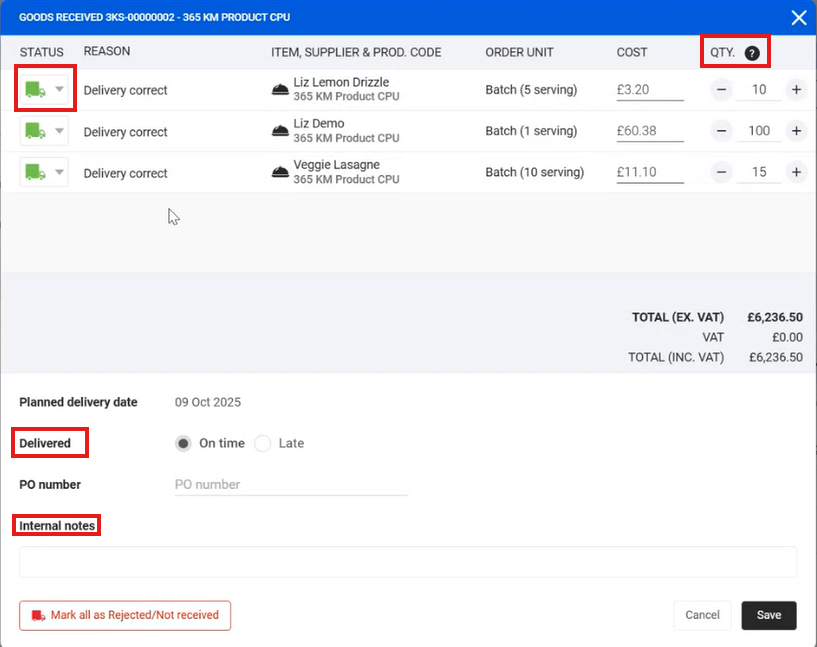The width and height of the screenshot is (817, 647).
Task: Click the green truck status icon for Liz Lemon Drizzle
Action: point(35,90)
